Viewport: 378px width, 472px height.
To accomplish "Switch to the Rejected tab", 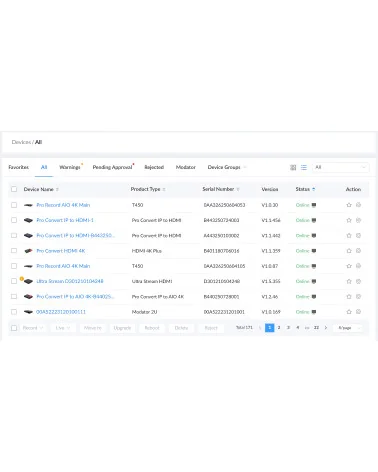I will (154, 167).
